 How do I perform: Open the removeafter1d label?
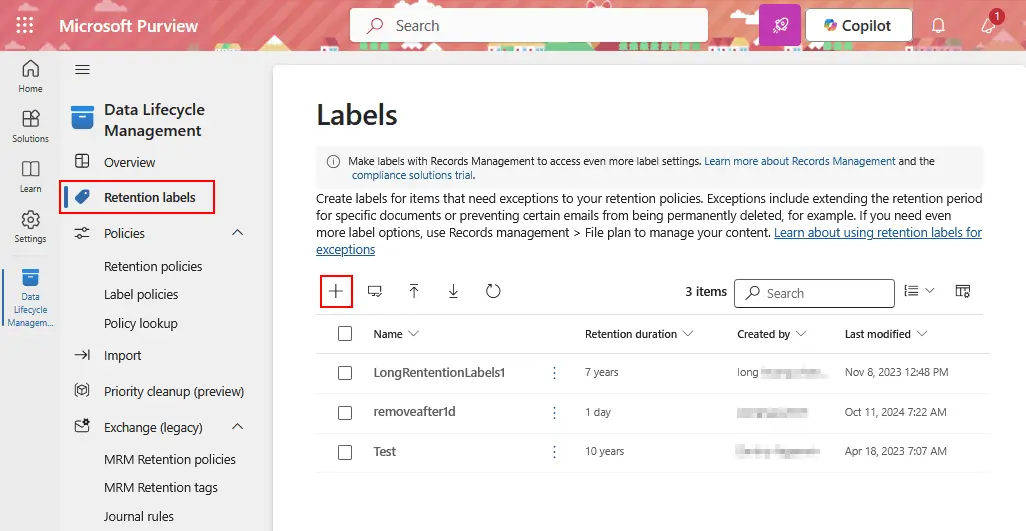pos(414,412)
